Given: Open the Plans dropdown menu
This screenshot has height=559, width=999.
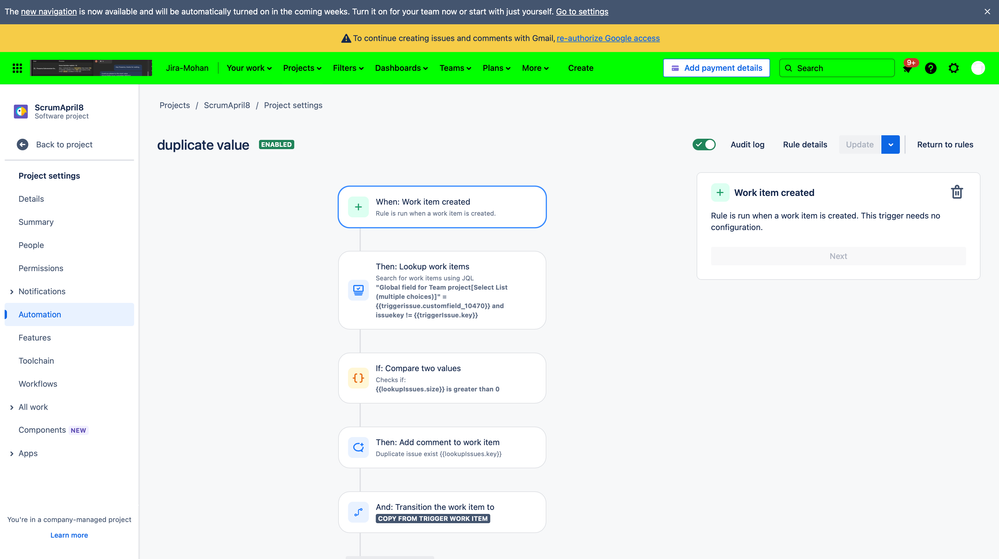Looking at the screenshot, I should coord(496,68).
